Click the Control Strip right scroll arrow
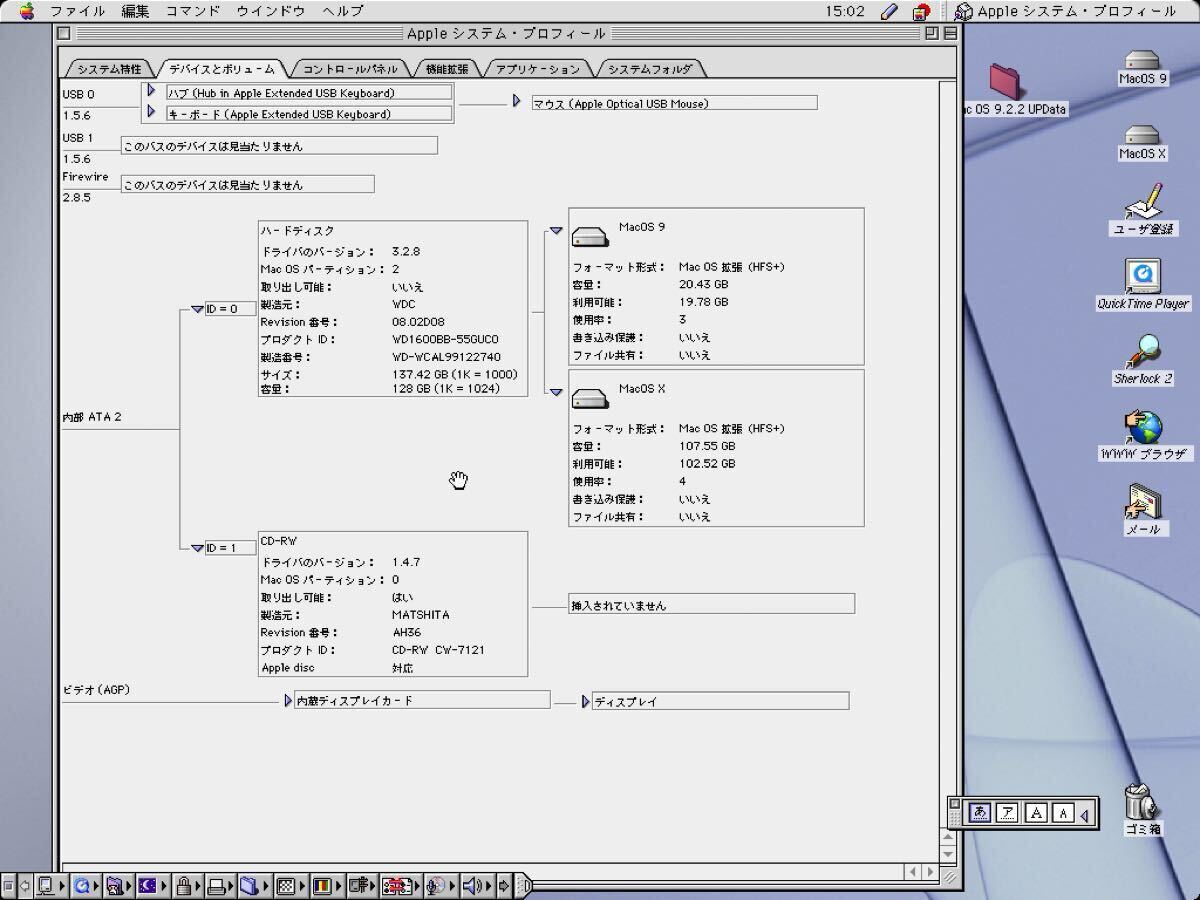The image size is (1200, 900). (504, 885)
